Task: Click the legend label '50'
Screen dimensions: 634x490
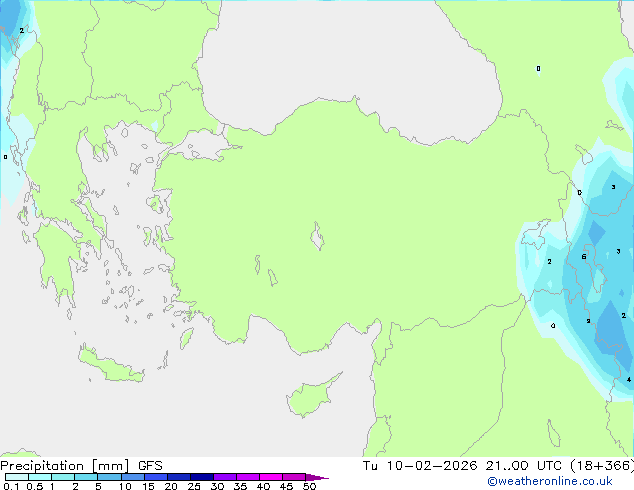Action: (x=309, y=486)
